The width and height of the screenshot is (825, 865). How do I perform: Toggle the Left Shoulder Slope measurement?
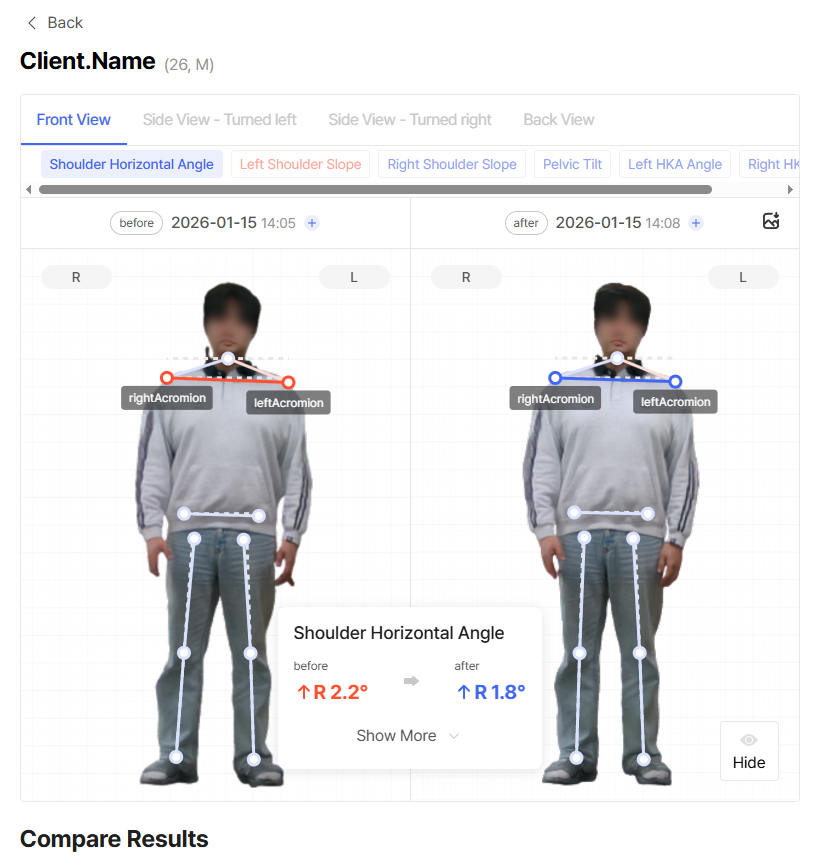point(300,164)
